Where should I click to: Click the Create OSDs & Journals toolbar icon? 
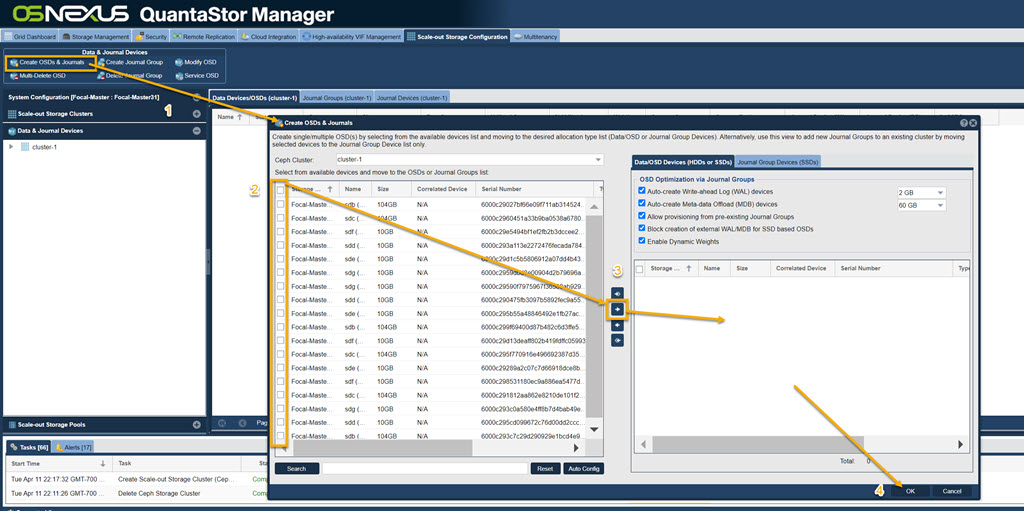click(x=14, y=63)
